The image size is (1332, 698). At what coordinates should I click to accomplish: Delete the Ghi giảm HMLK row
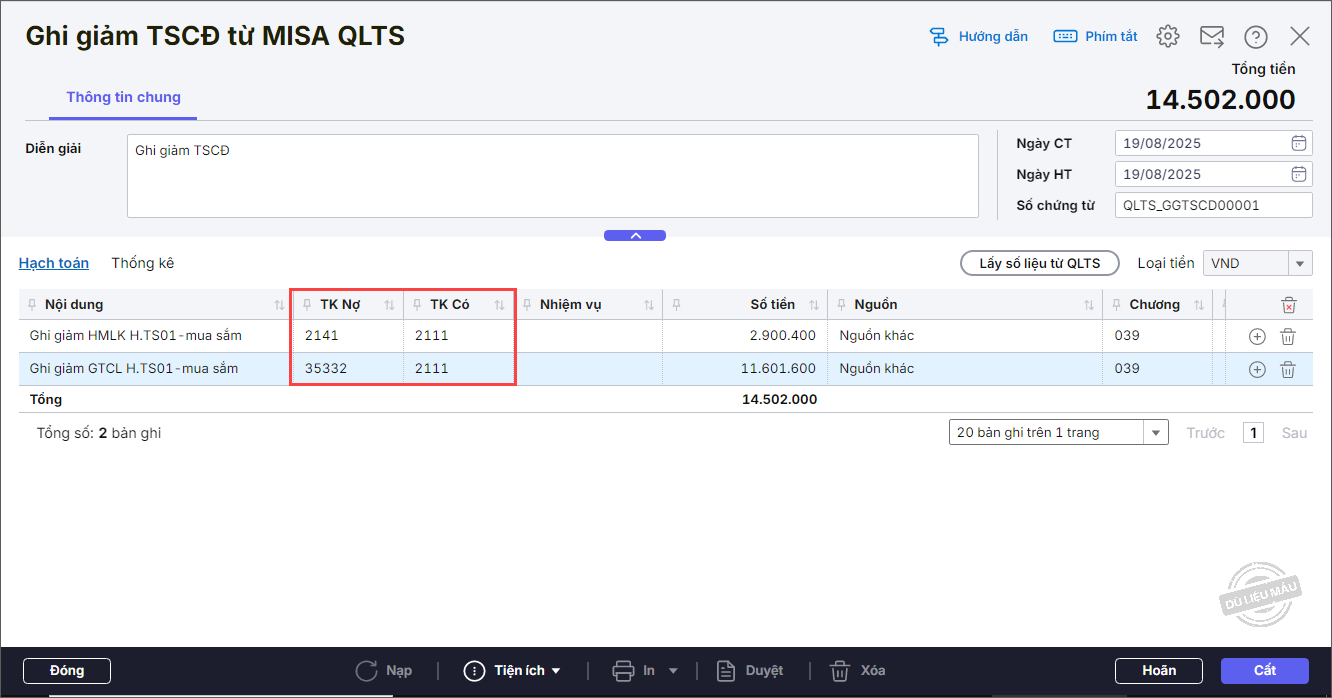tap(1288, 337)
